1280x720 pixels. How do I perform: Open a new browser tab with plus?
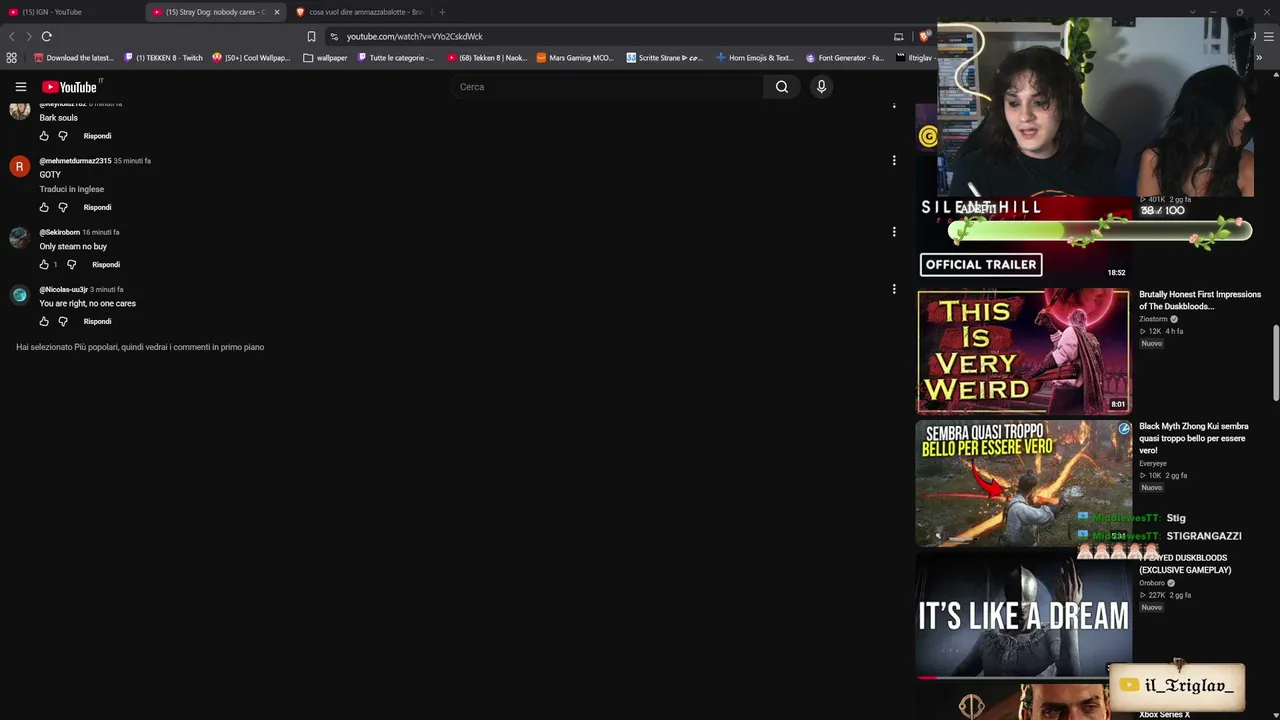click(x=442, y=12)
